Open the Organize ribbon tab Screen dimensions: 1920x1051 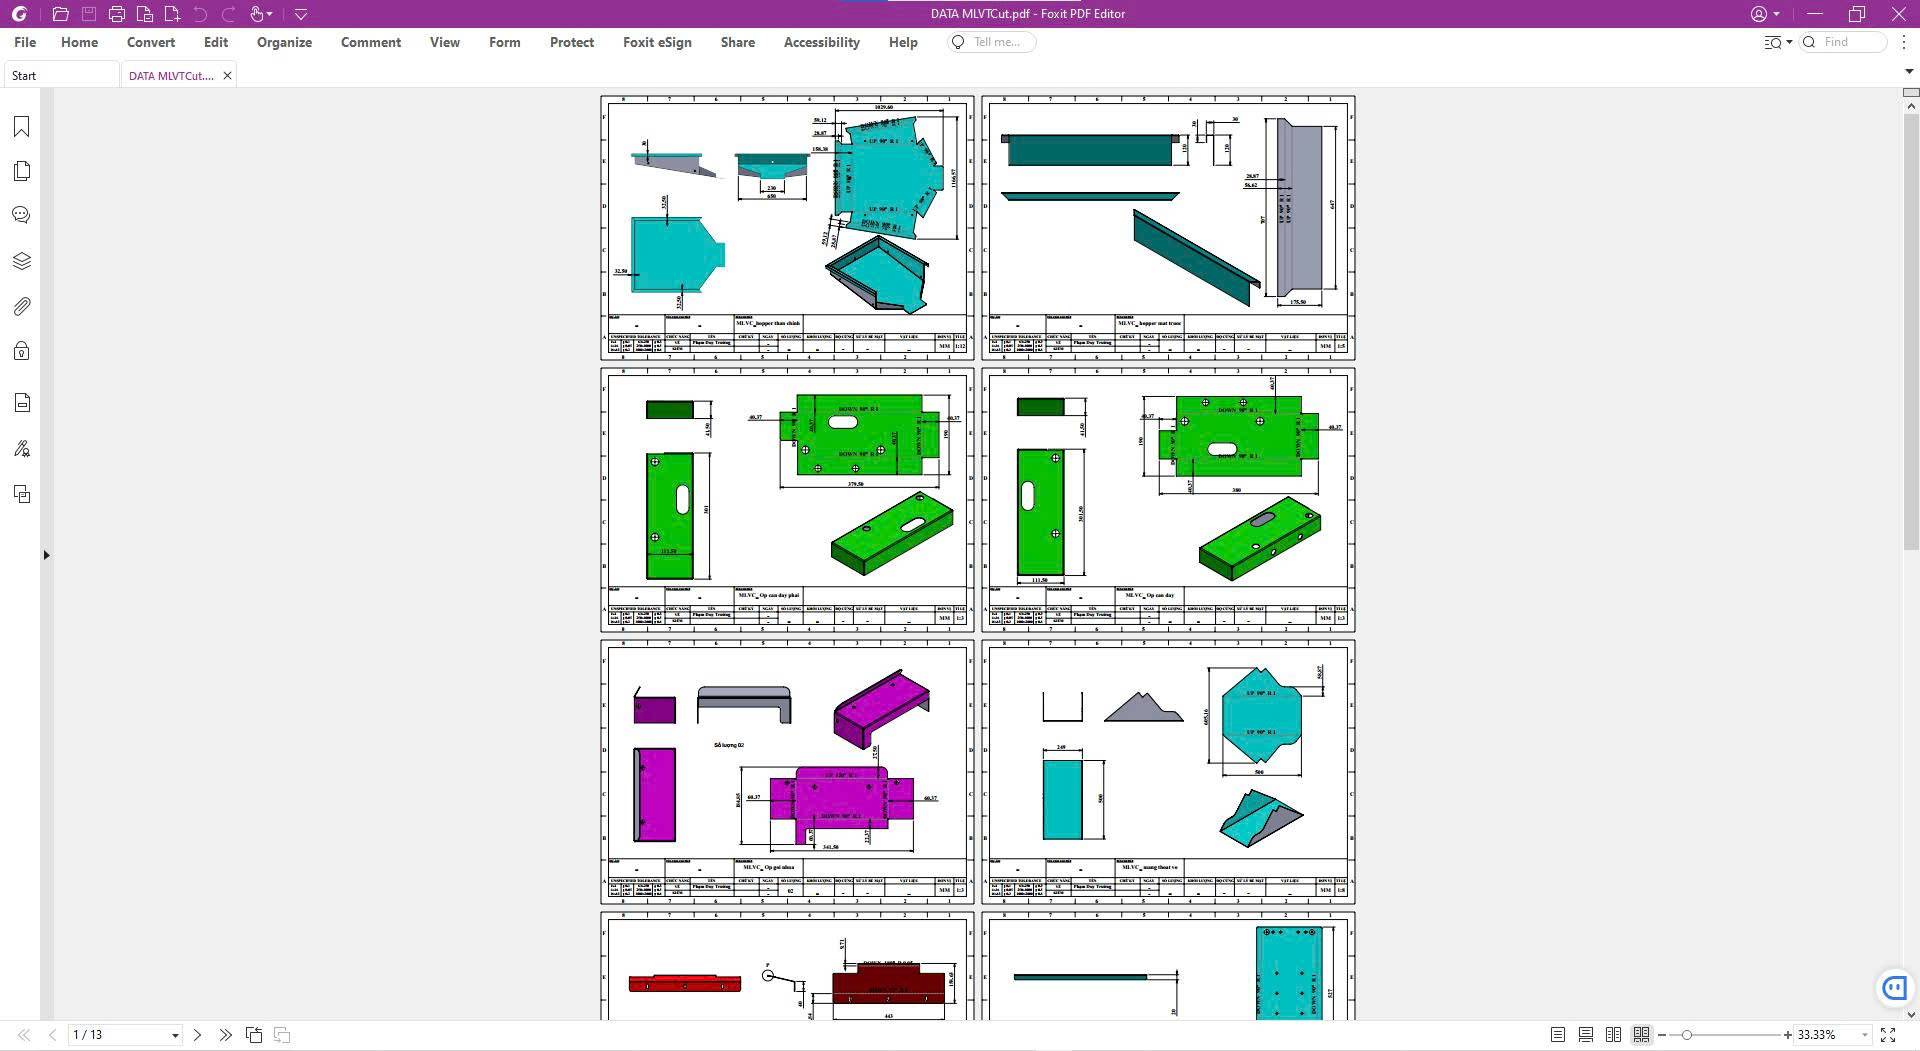coord(284,42)
